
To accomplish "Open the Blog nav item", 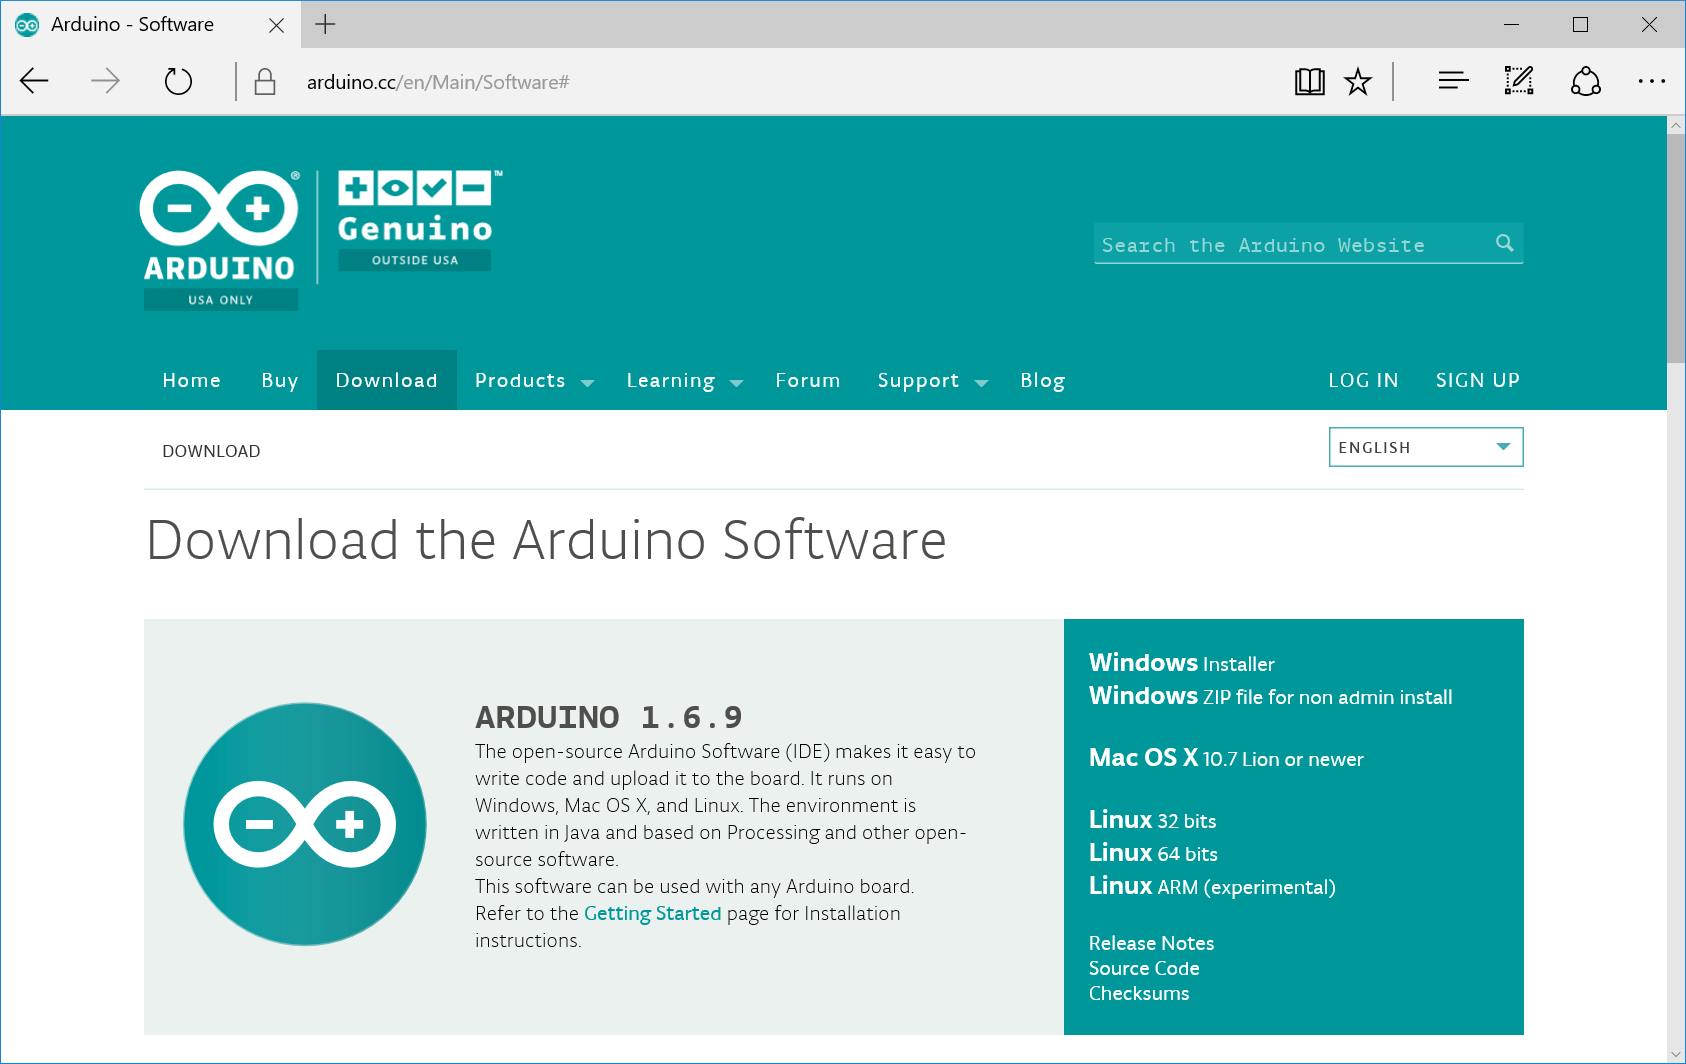I will point(1043,380).
